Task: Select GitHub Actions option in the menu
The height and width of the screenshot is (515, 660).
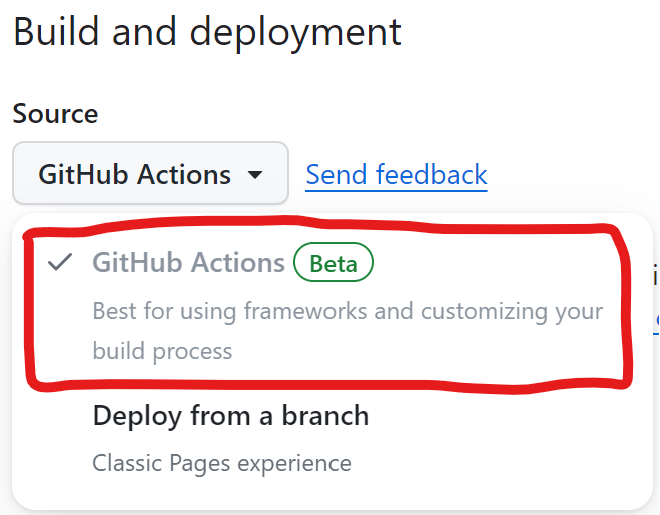Action: pyautogui.click(x=188, y=263)
